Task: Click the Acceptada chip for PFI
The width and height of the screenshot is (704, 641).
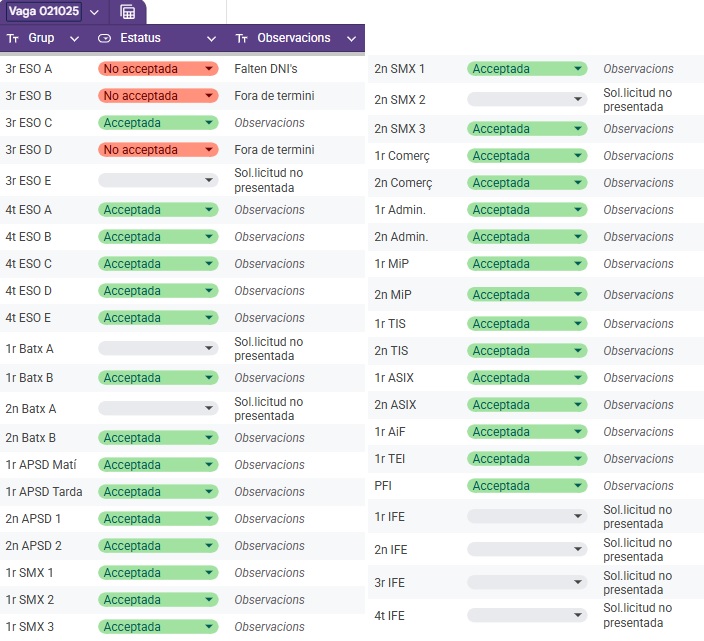Action: click(526, 486)
